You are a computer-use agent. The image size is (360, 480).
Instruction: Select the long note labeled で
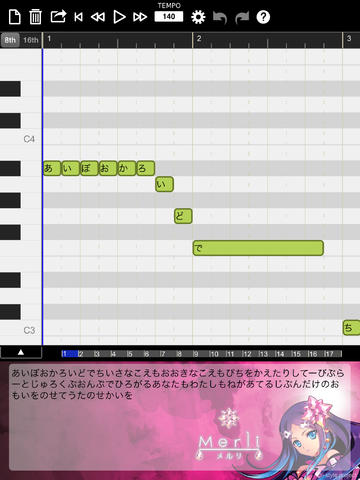[x=258, y=248]
